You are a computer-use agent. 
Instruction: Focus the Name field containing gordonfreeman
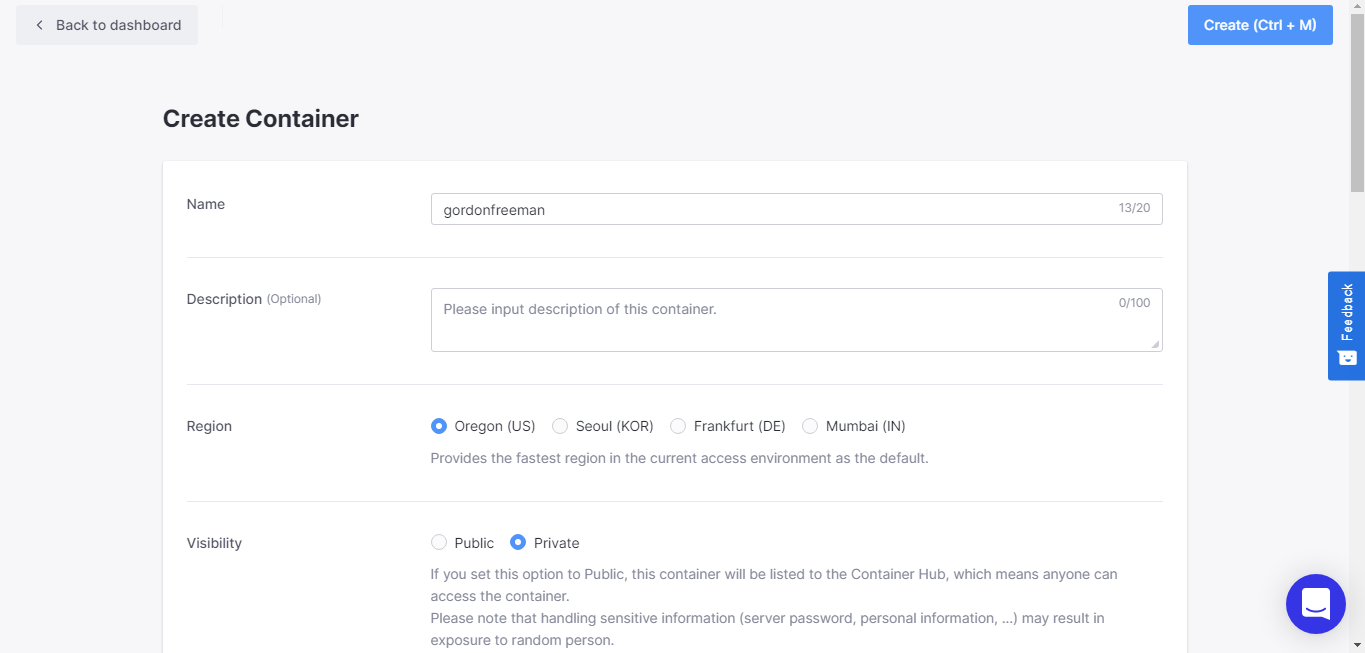point(770,210)
